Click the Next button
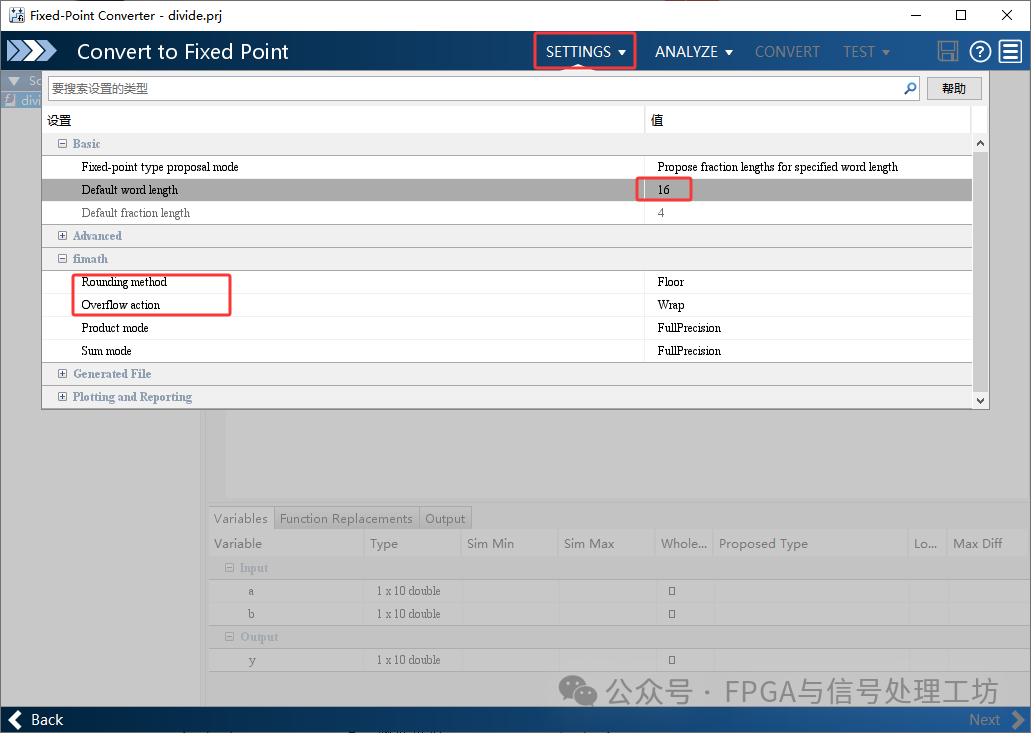The image size is (1031, 733). (996, 720)
